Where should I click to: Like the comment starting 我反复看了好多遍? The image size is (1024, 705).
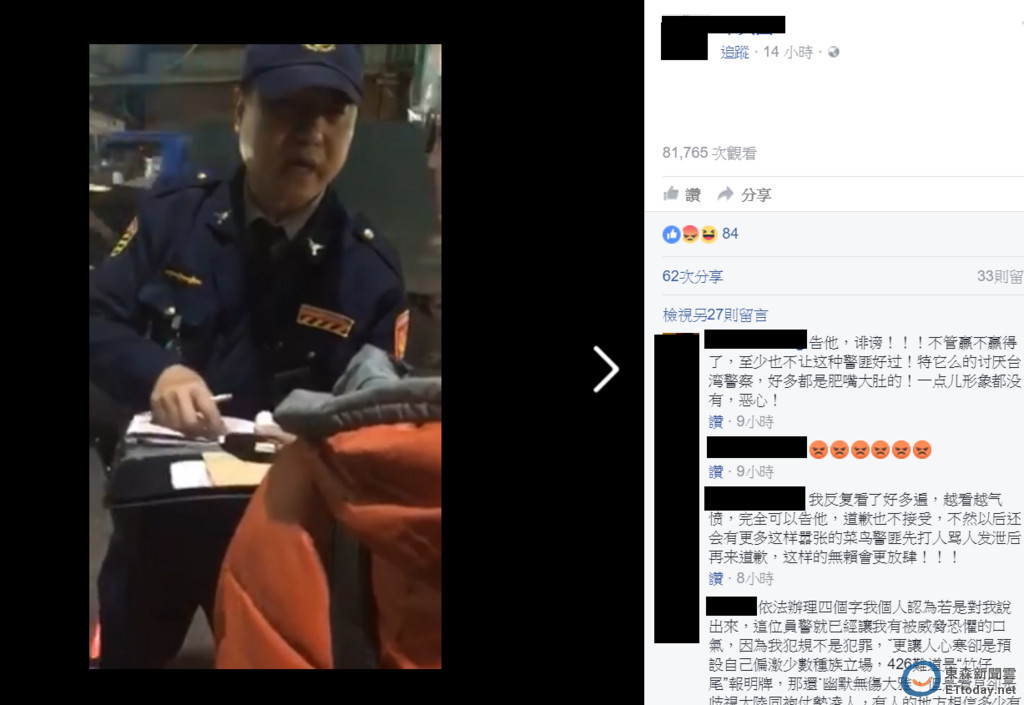[716, 578]
